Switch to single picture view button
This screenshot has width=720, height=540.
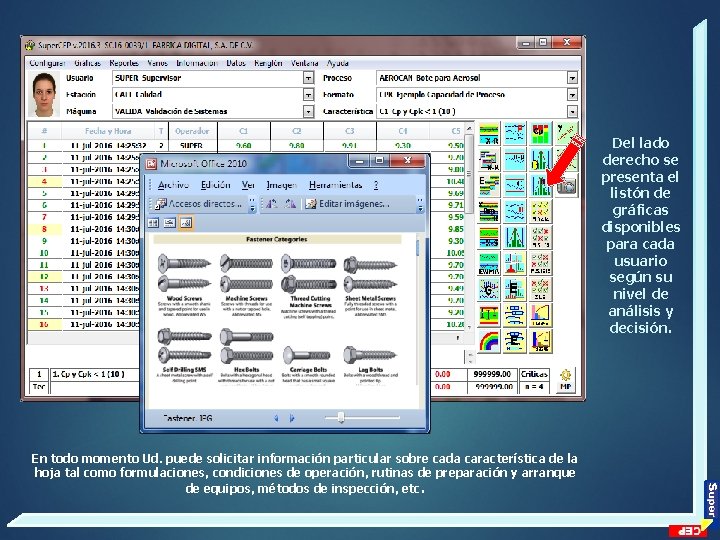[186, 223]
